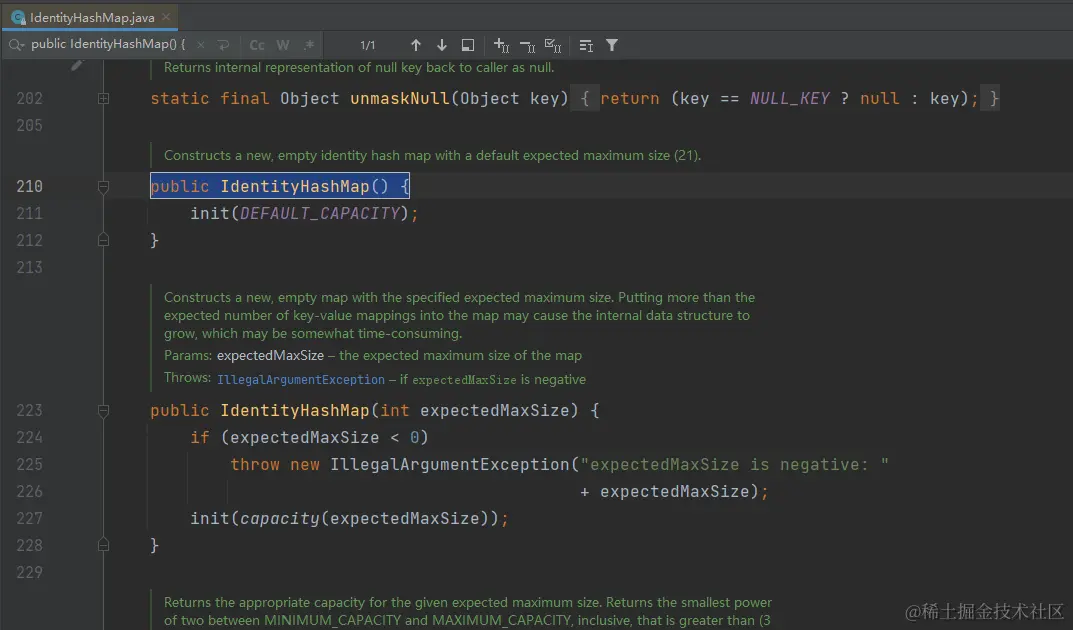Screen dimensions: 1073x630
Task: Expand folded unmaskNull method at line 202
Action: pyautogui.click(x=103, y=99)
